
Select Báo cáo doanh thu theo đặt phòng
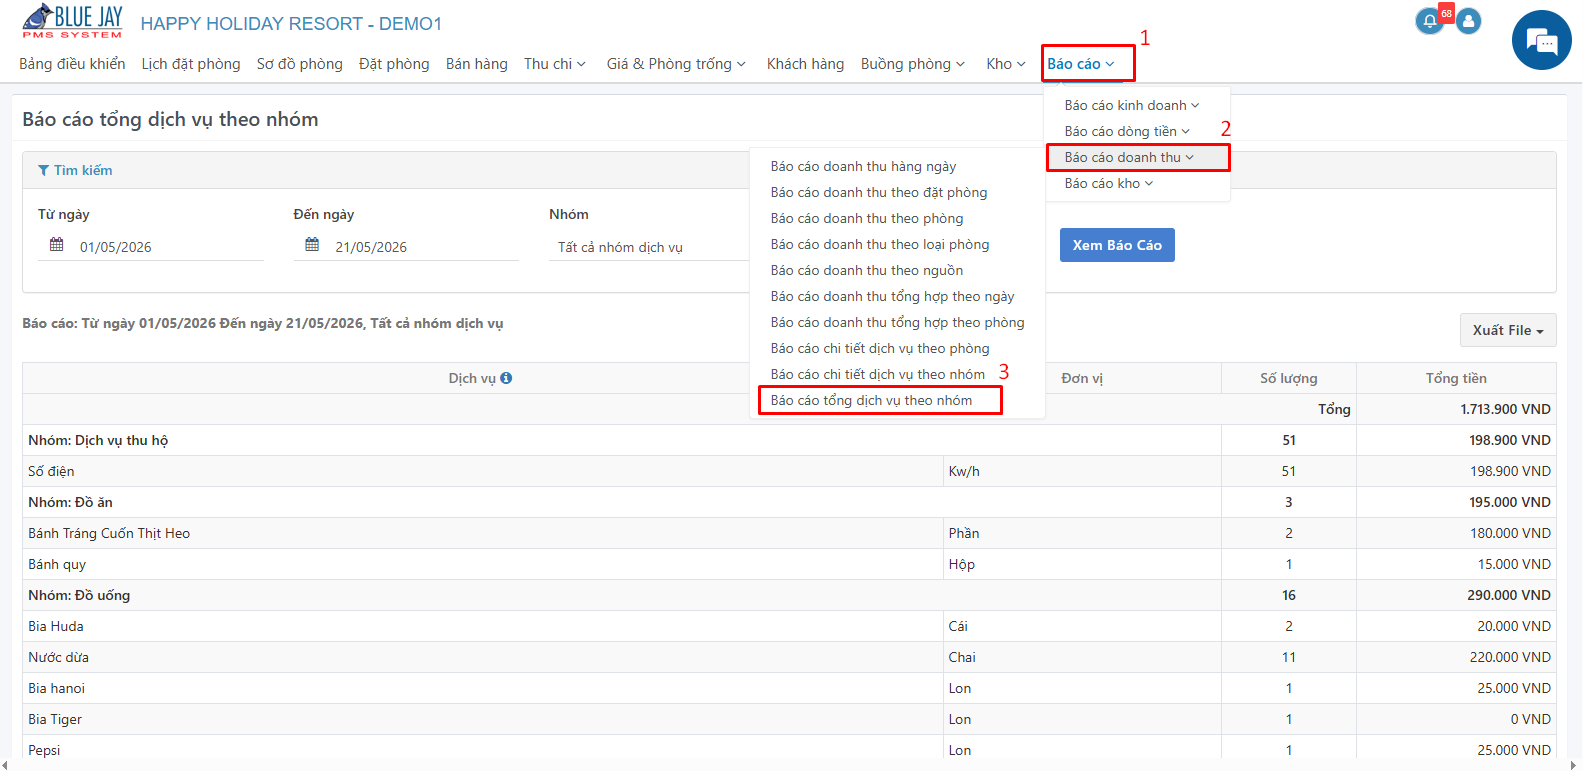click(879, 192)
